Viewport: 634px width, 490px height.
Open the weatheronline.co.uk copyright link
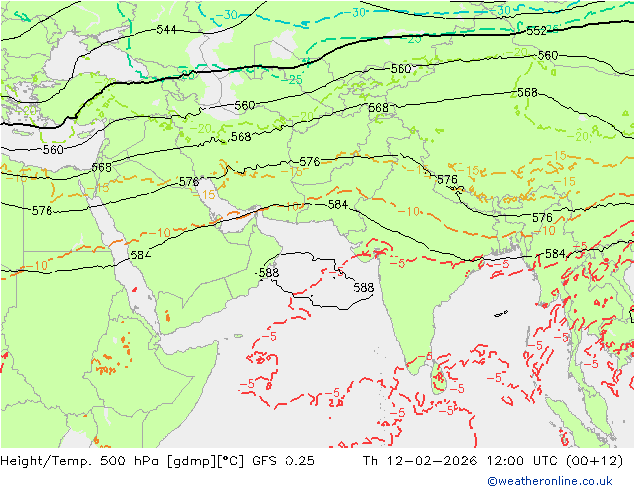[x=550, y=481]
